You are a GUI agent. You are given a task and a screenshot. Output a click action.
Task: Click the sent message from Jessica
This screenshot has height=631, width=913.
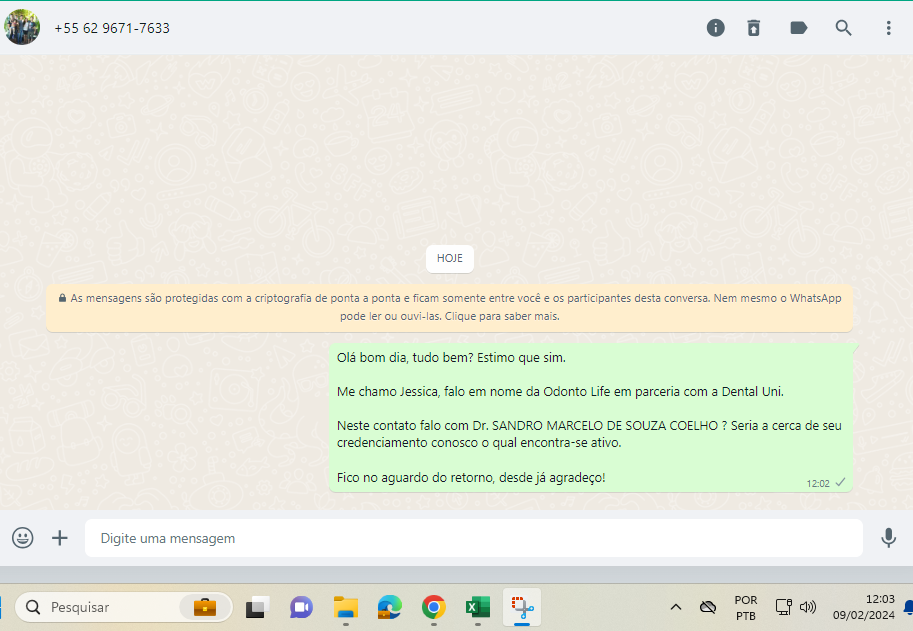(x=591, y=417)
